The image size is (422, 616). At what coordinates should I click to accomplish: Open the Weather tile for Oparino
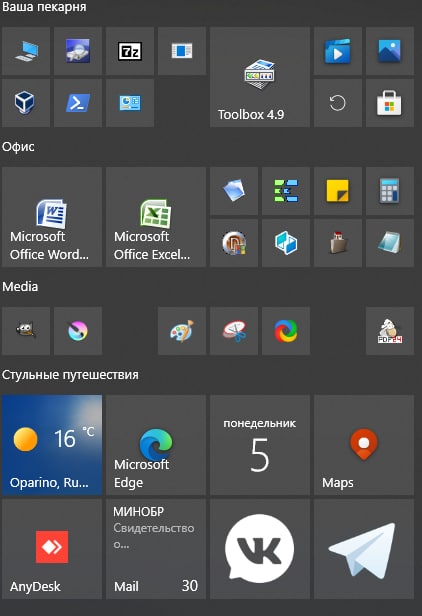pos(52,445)
